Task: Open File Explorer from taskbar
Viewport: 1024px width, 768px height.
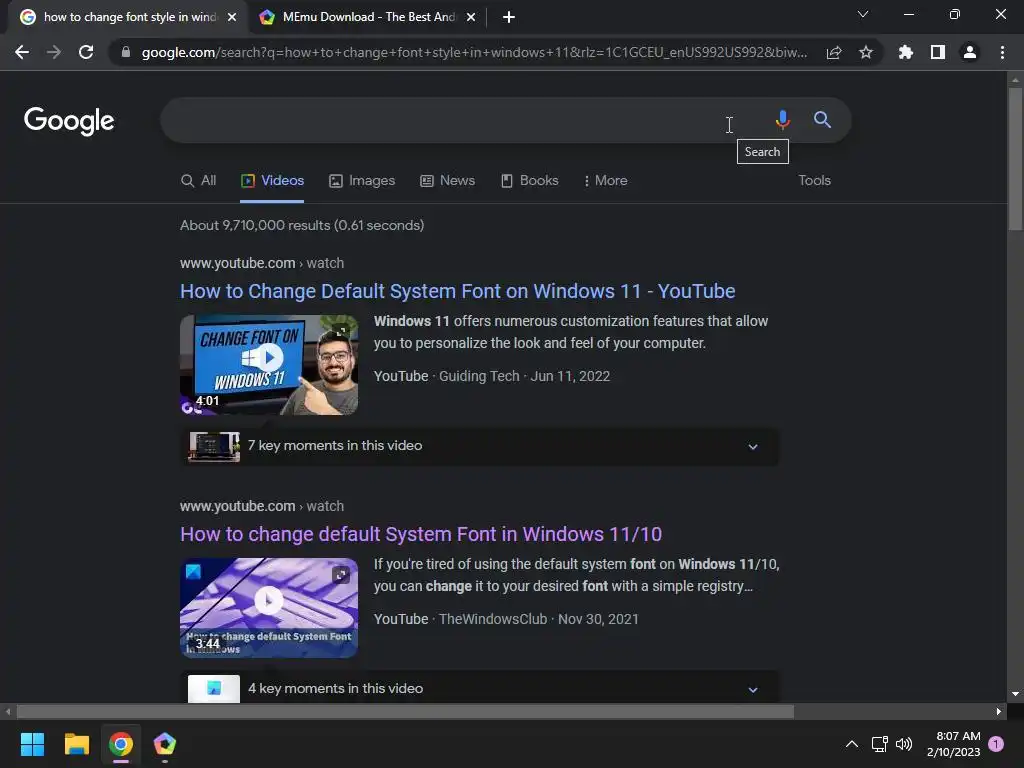Action: [76, 744]
